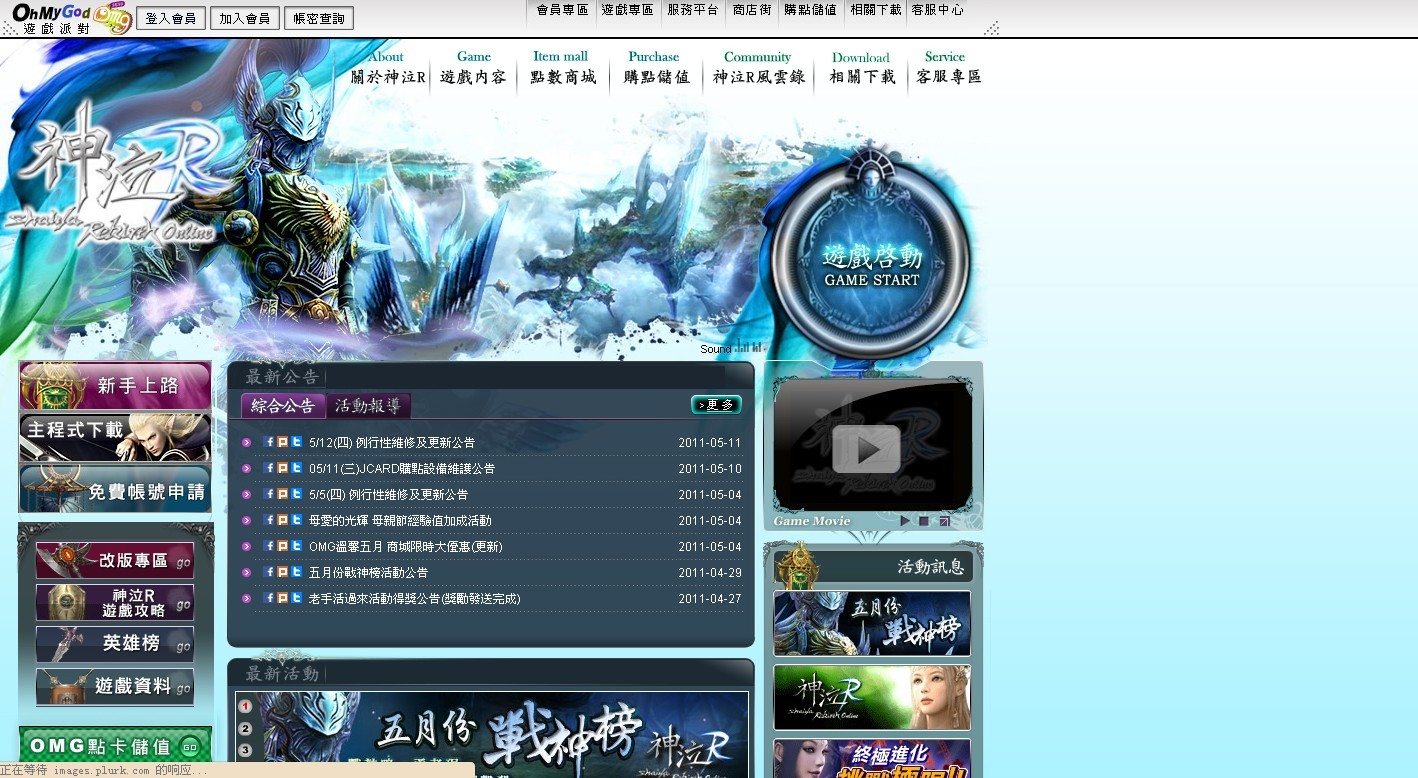Open 05/11(三)JCARD儲點設備維護公告 announcement

tap(402, 468)
